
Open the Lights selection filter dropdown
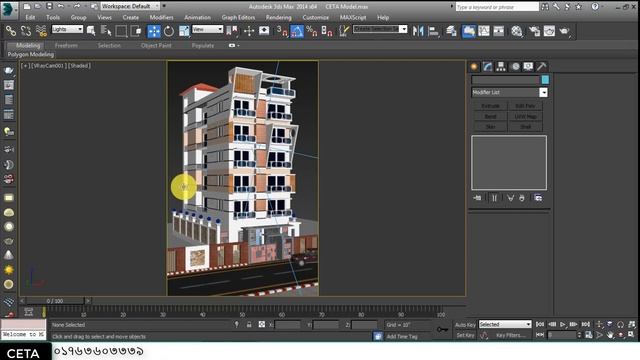click(x=67, y=29)
